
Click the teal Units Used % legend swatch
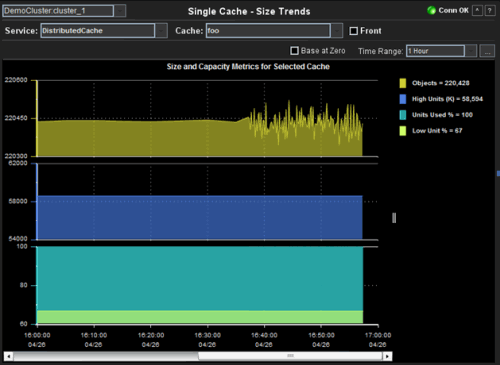[x=403, y=115]
